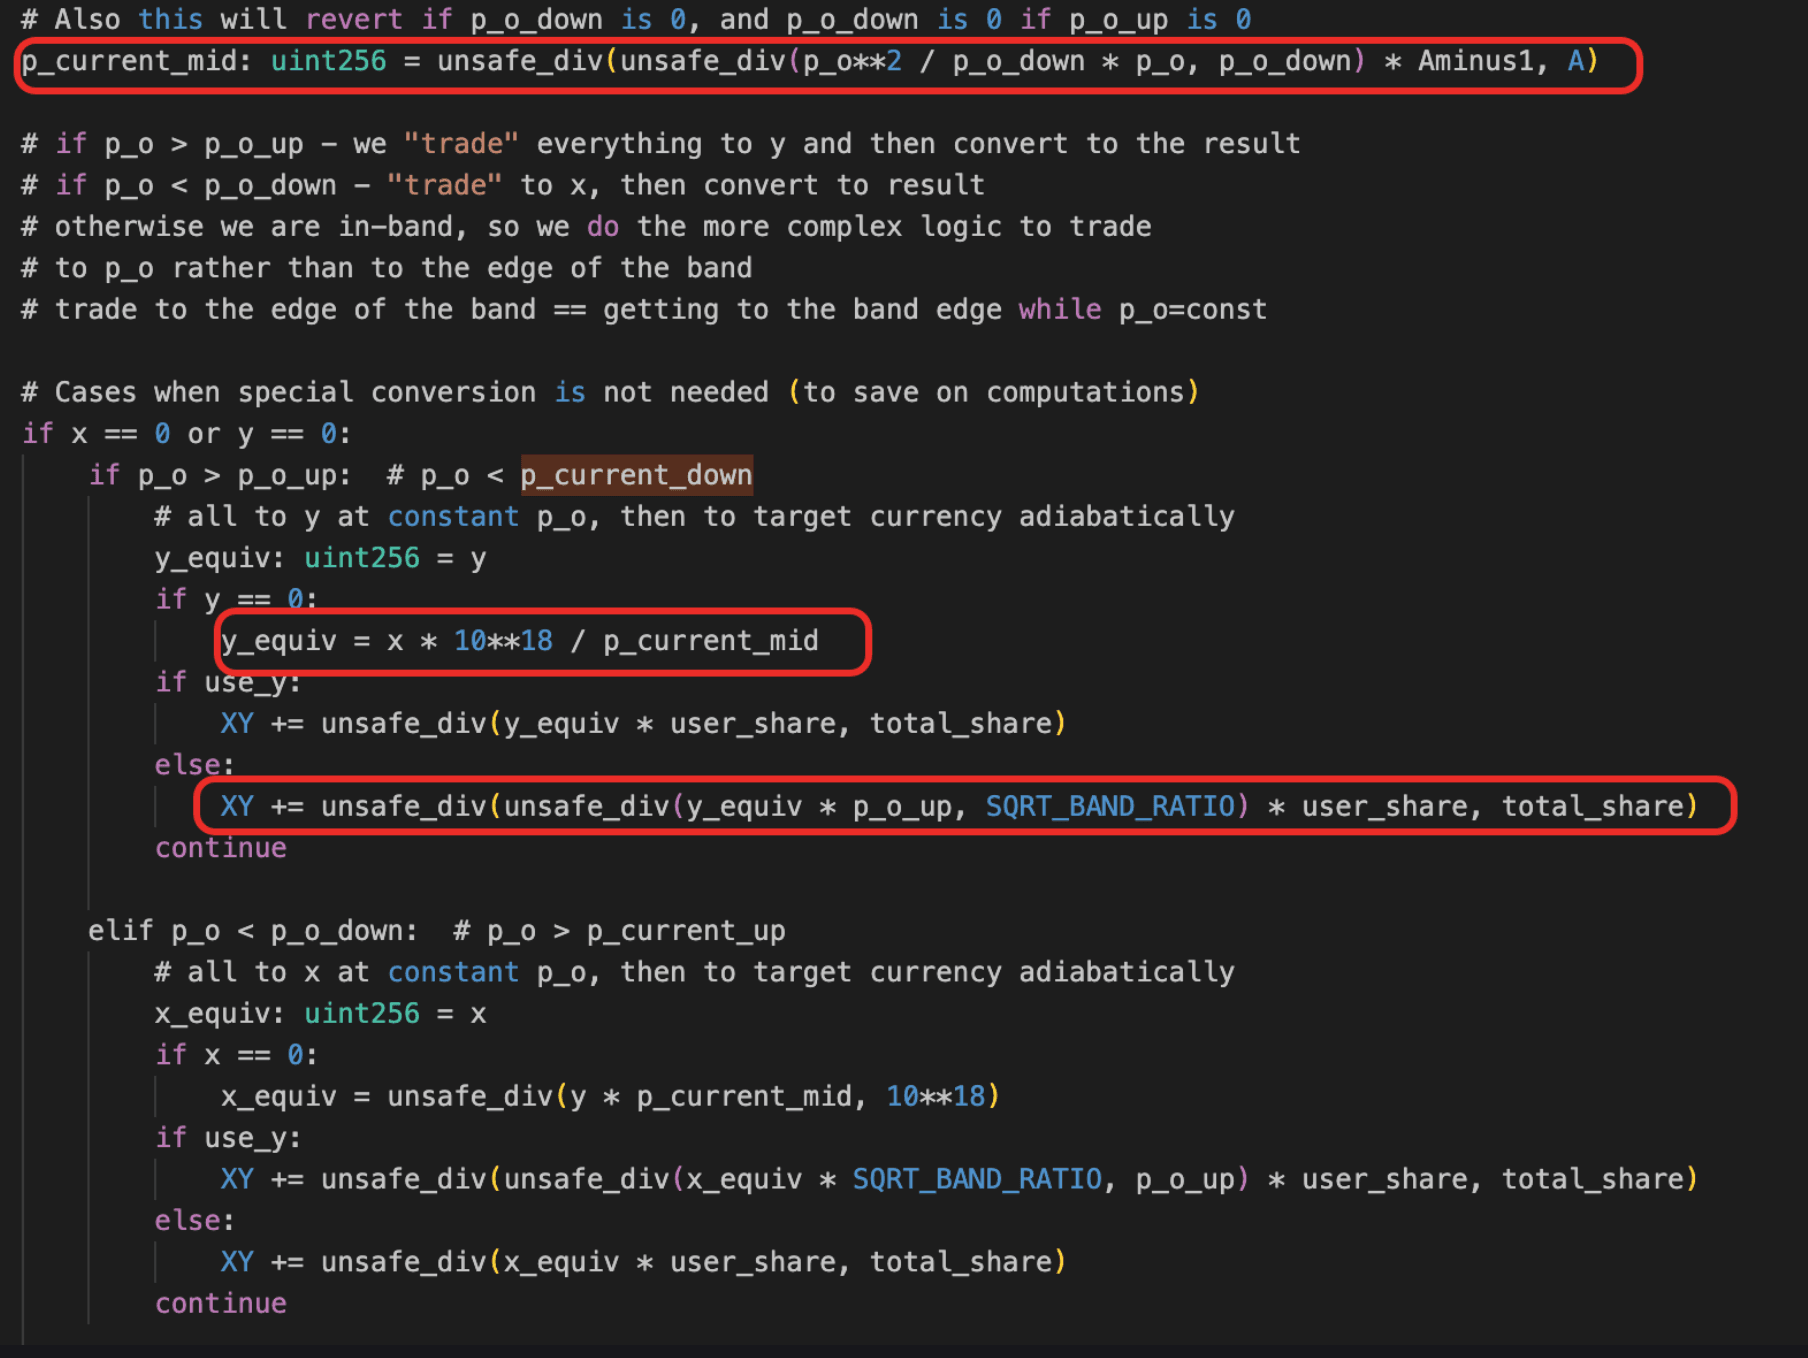Image resolution: width=1808 pixels, height=1358 pixels.
Task: Click "trade" string in the p_o > p_o_up comment
Action: pos(461,144)
